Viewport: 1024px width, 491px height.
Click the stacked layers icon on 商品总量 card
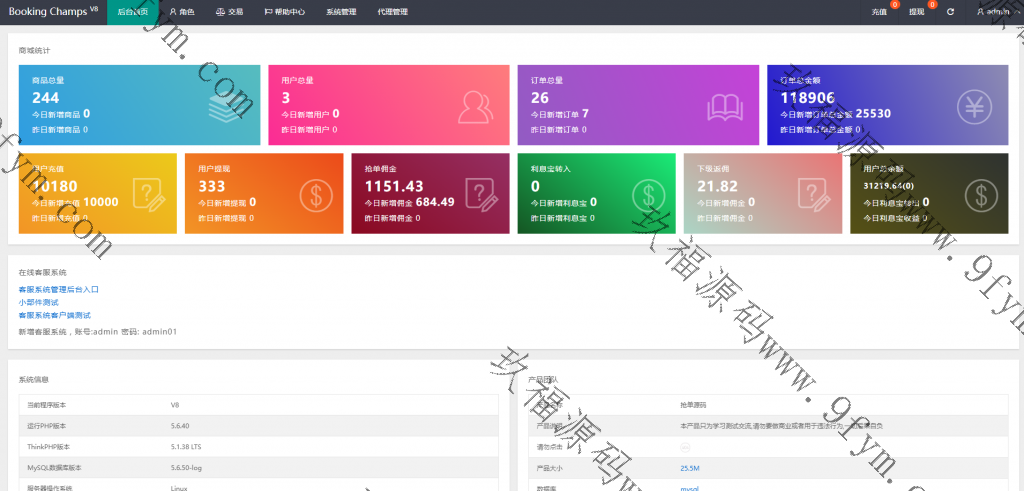(226, 105)
